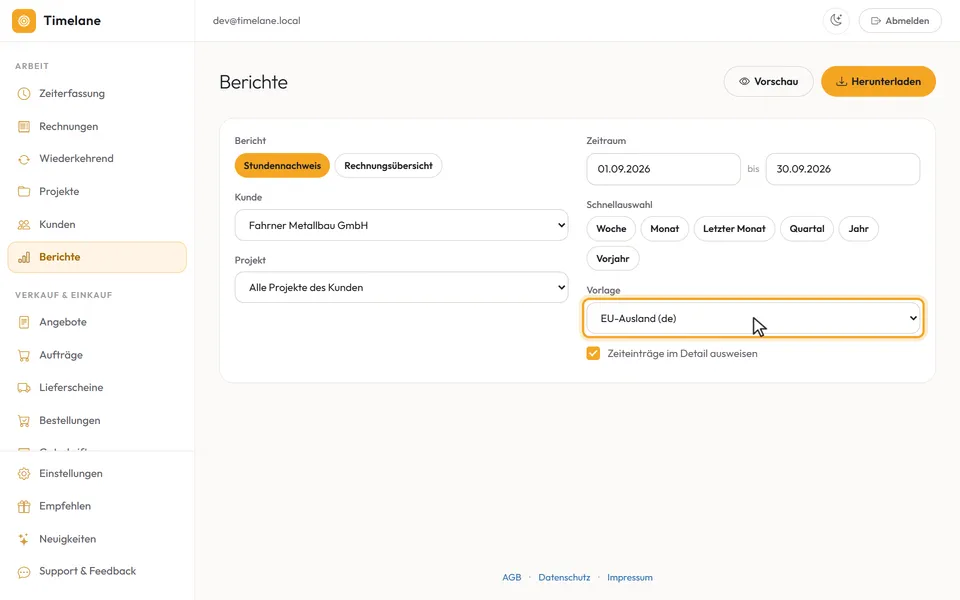Open the Impressum footer link
The width and height of the screenshot is (960, 600).
[x=630, y=577]
